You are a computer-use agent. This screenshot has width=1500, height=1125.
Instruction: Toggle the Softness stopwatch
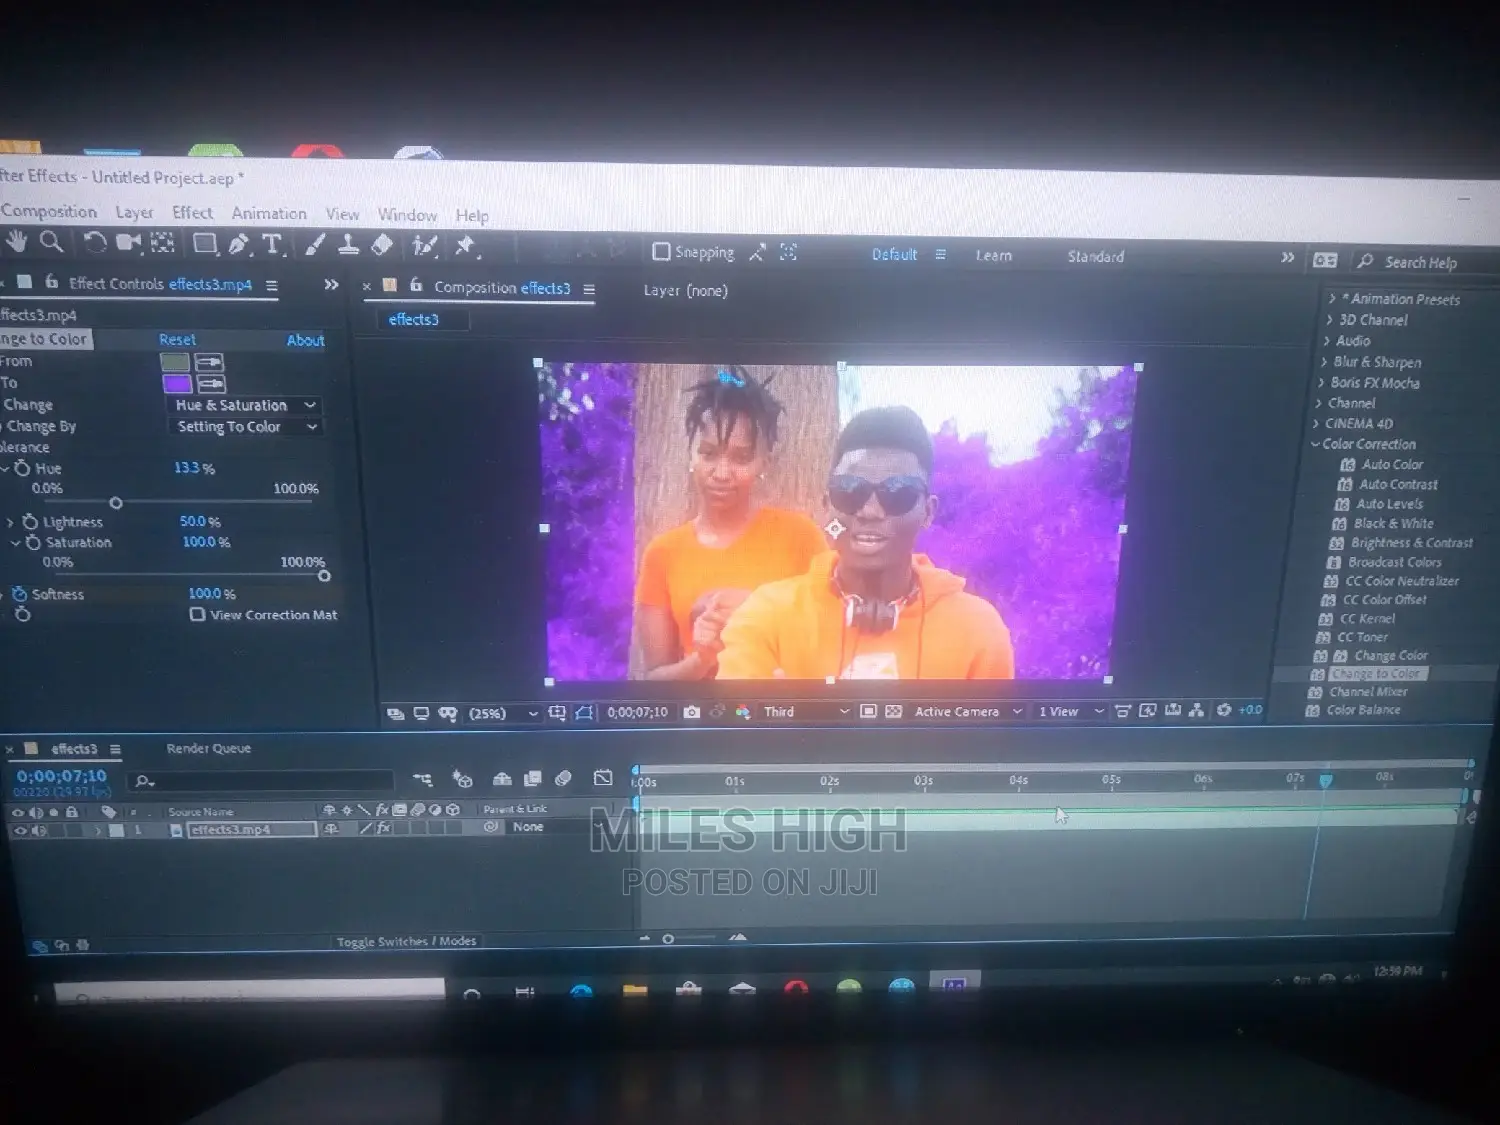tap(19, 594)
